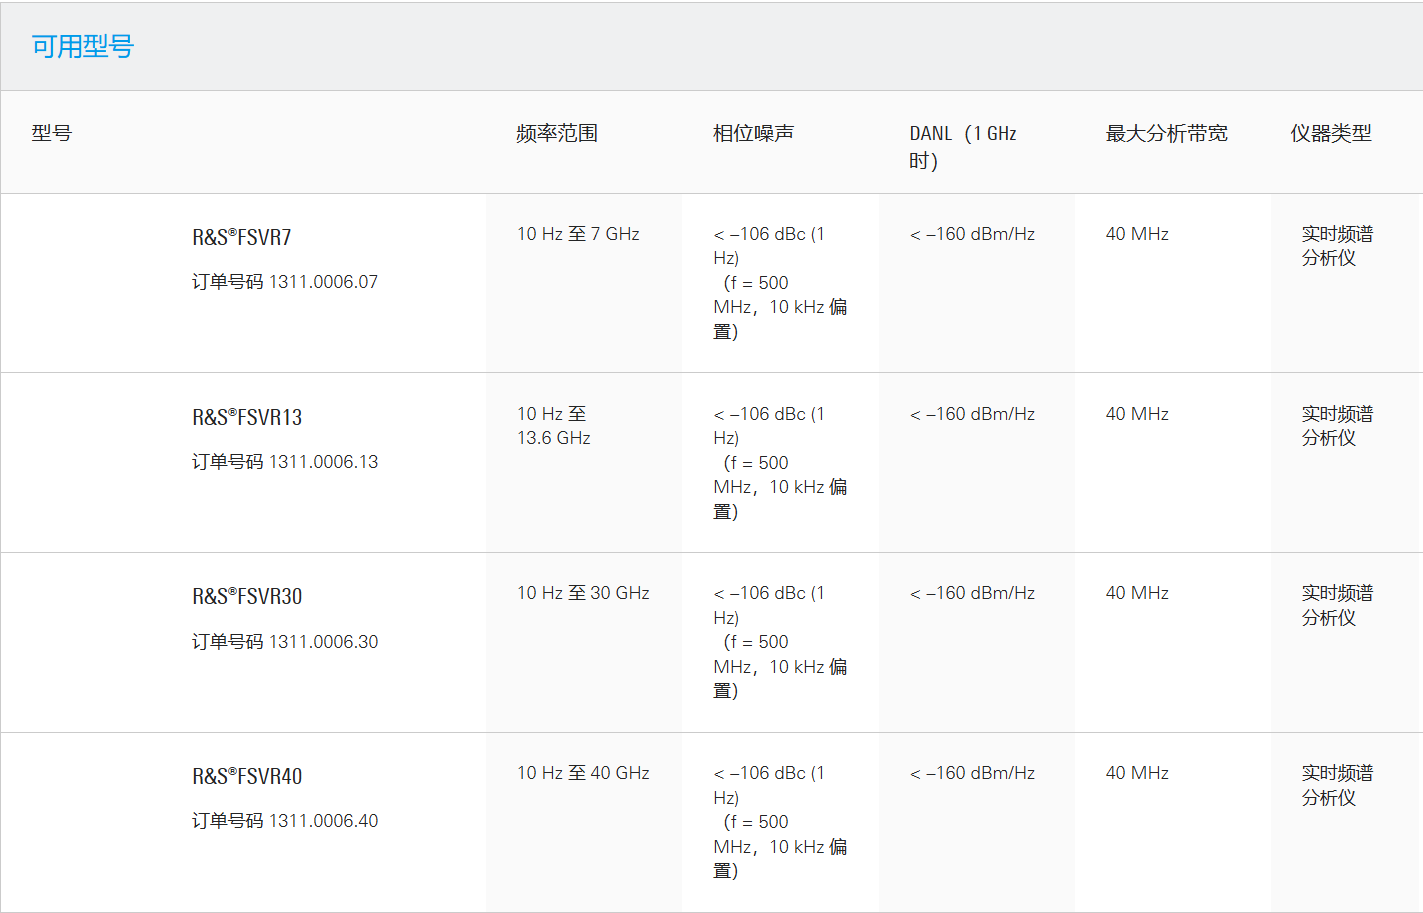Screen dimensions: 1423x913
Task: Click the 最大分析带宽 column header
Action: click(x=1166, y=133)
